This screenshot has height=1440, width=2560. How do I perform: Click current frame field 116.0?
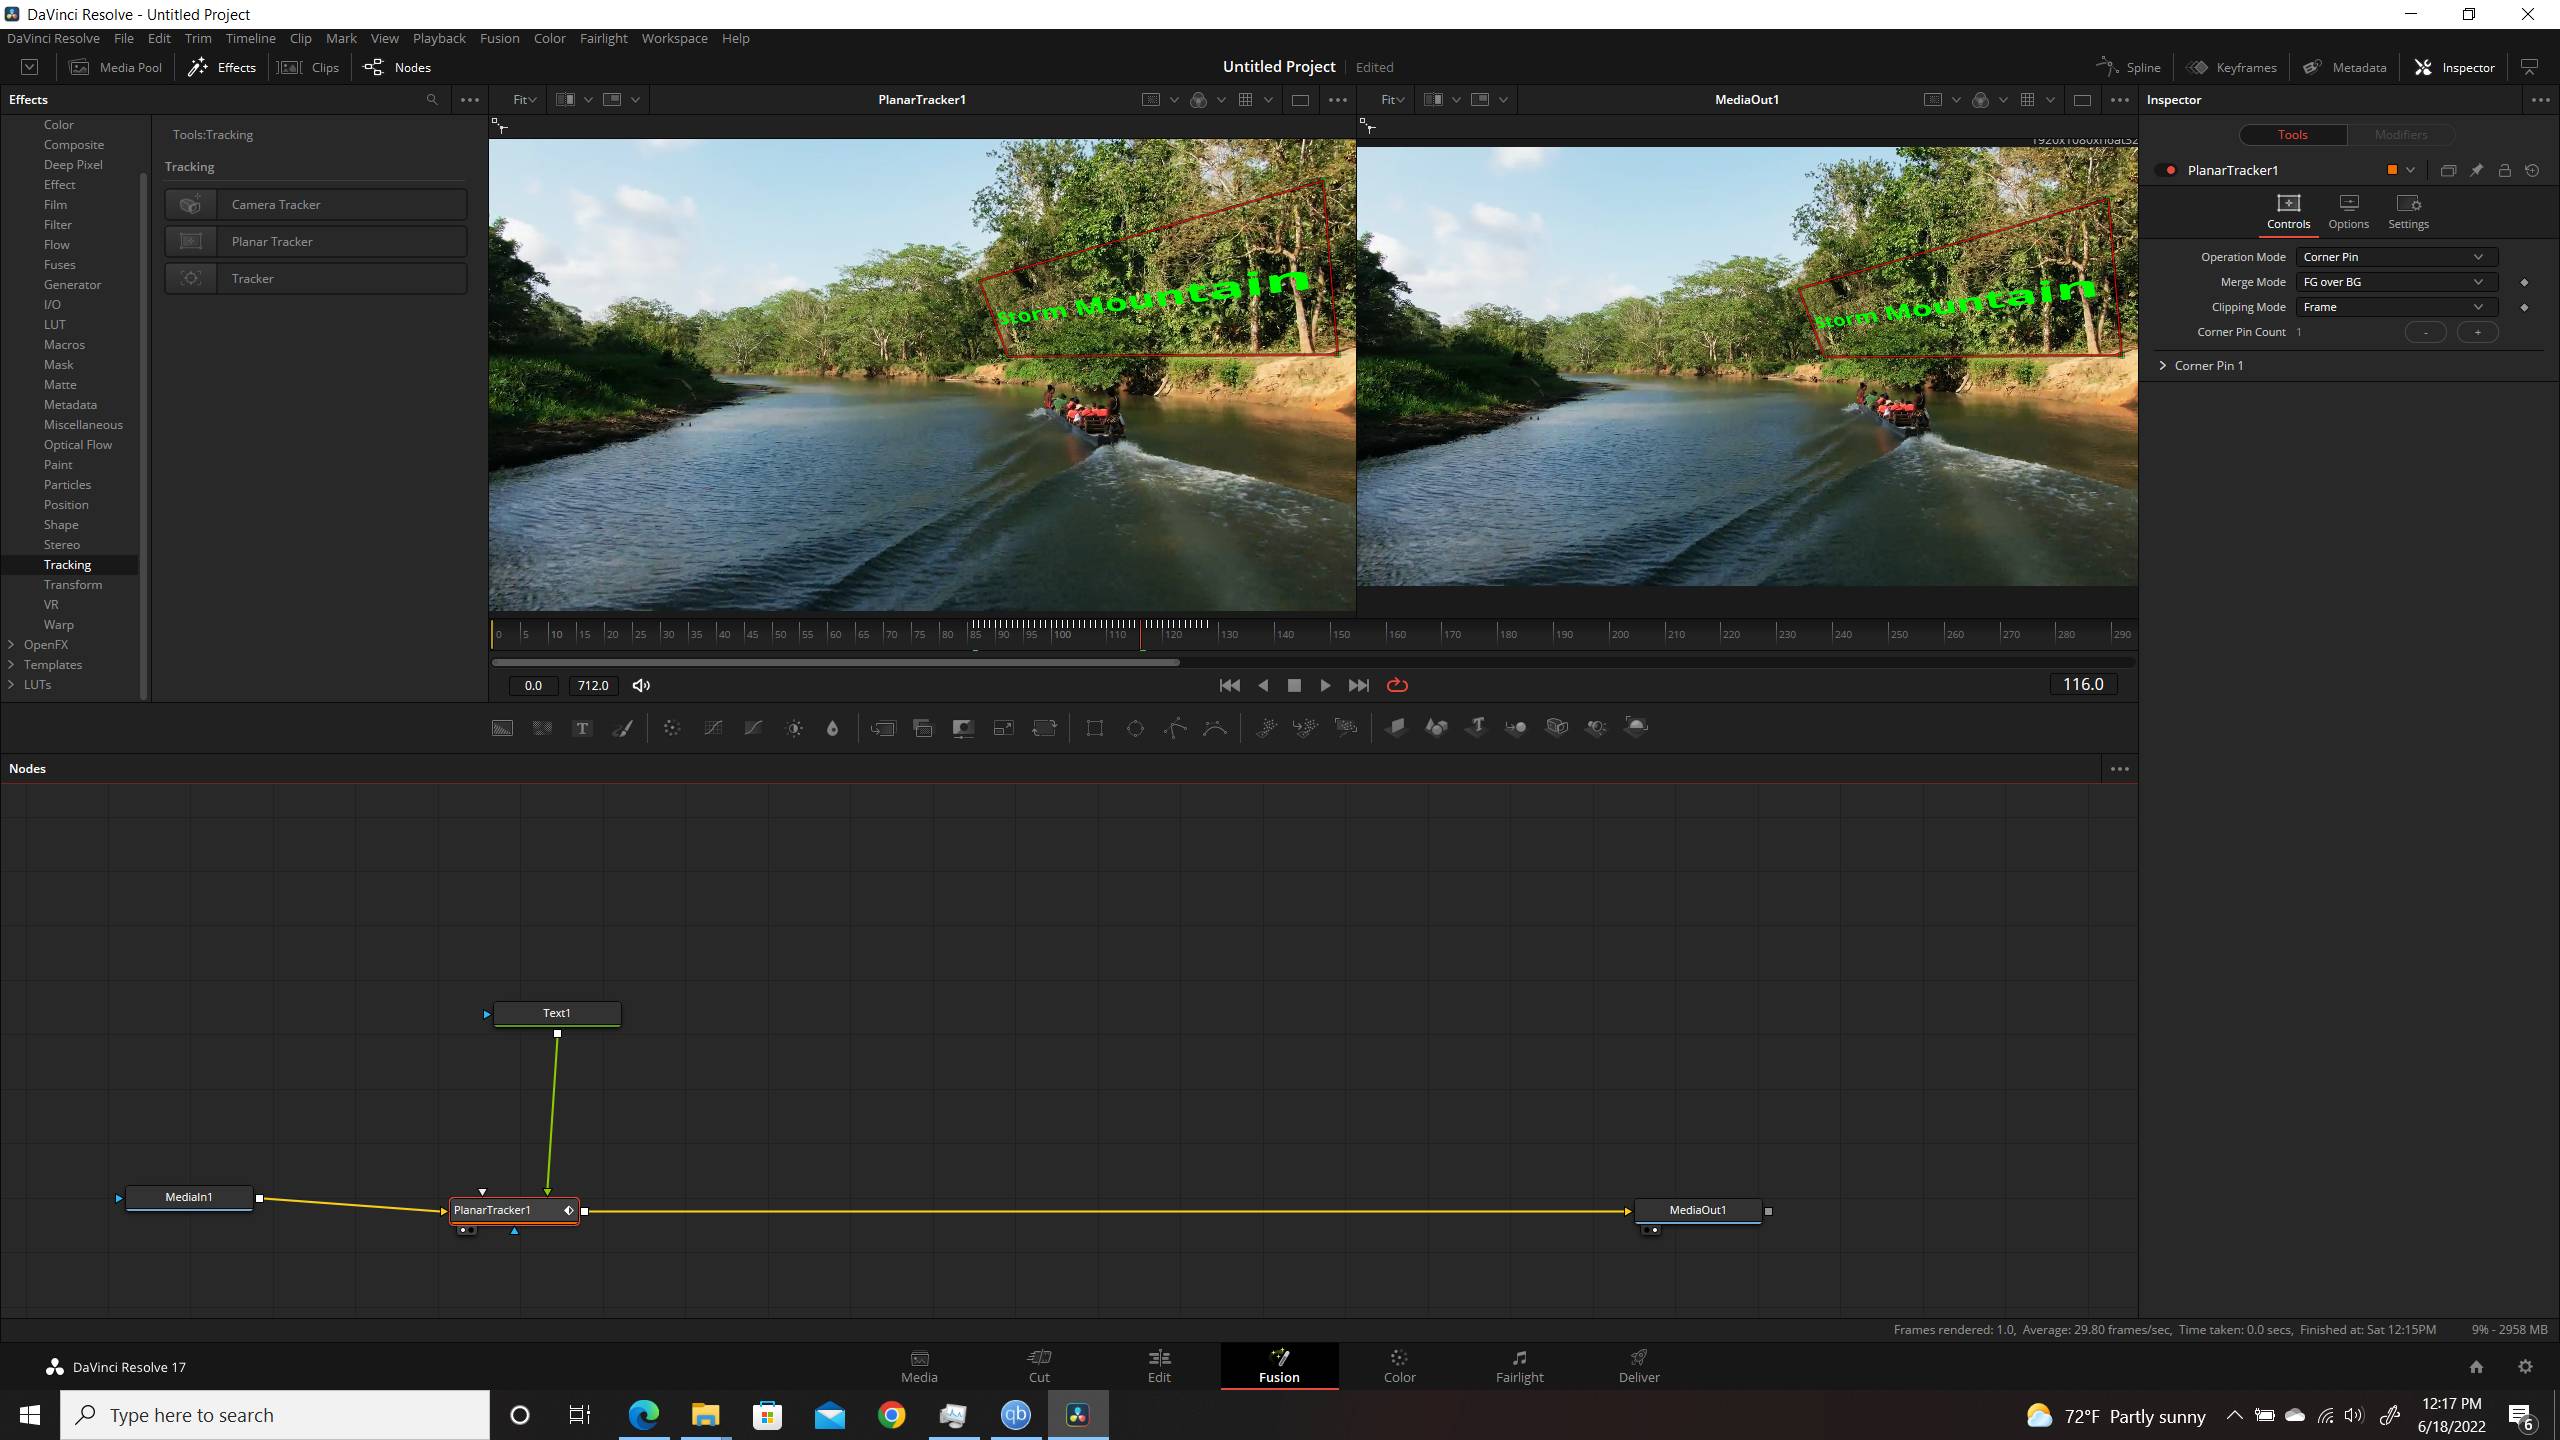click(2083, 684)
